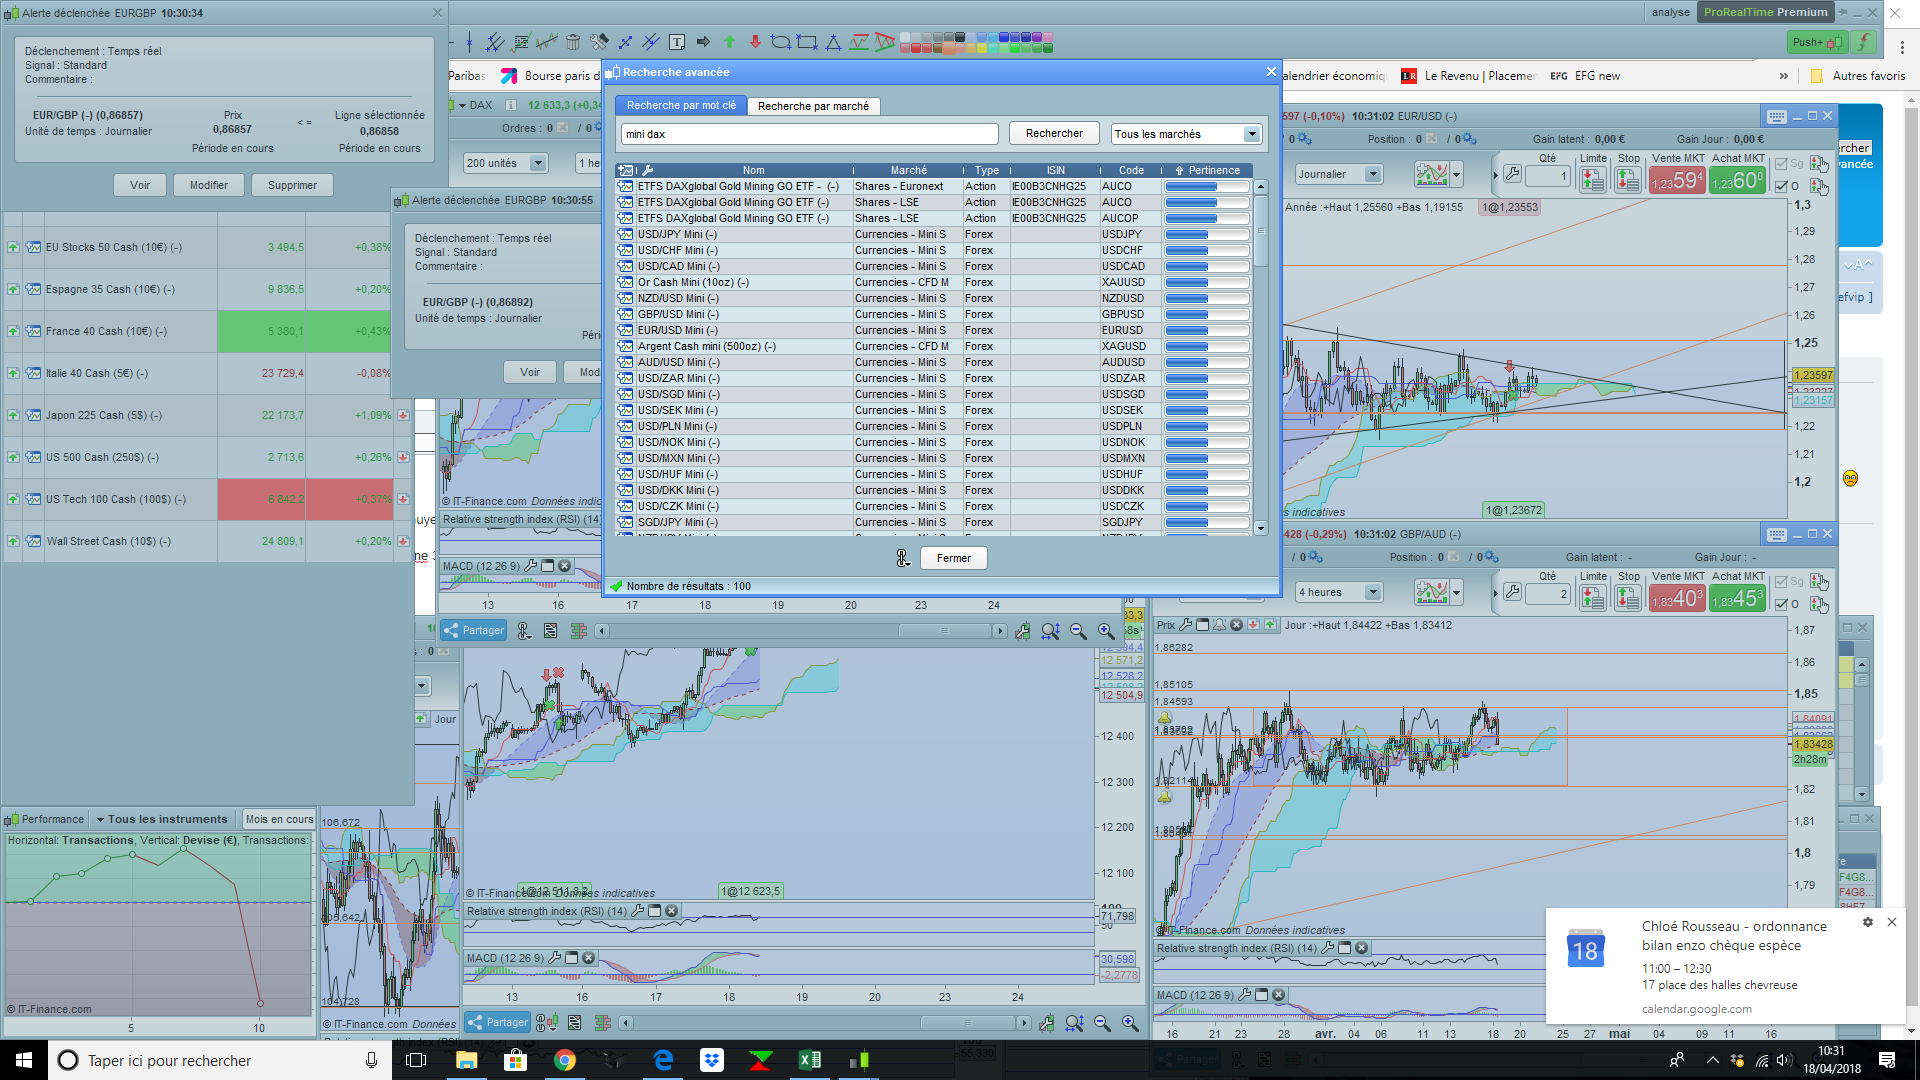Sort results by the Nom column

pyautogui.click(x=753, y=170)
